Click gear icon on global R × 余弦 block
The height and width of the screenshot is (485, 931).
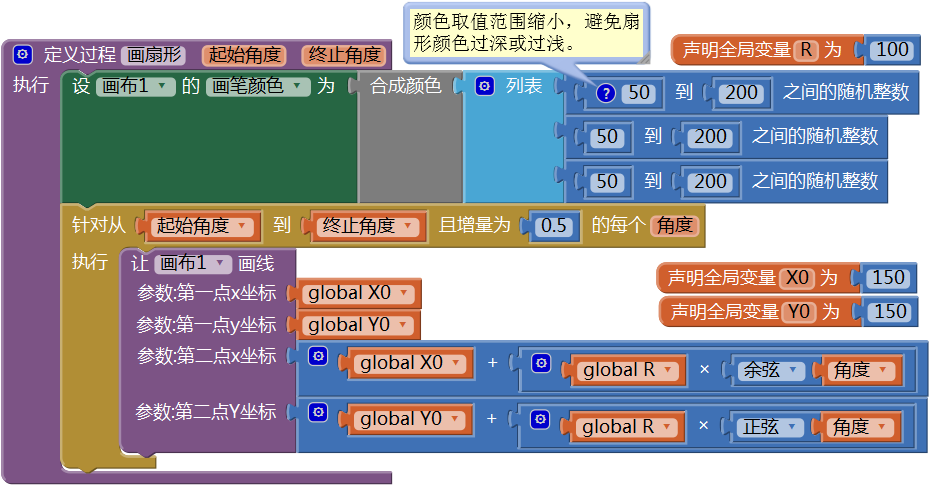(540, 363)
